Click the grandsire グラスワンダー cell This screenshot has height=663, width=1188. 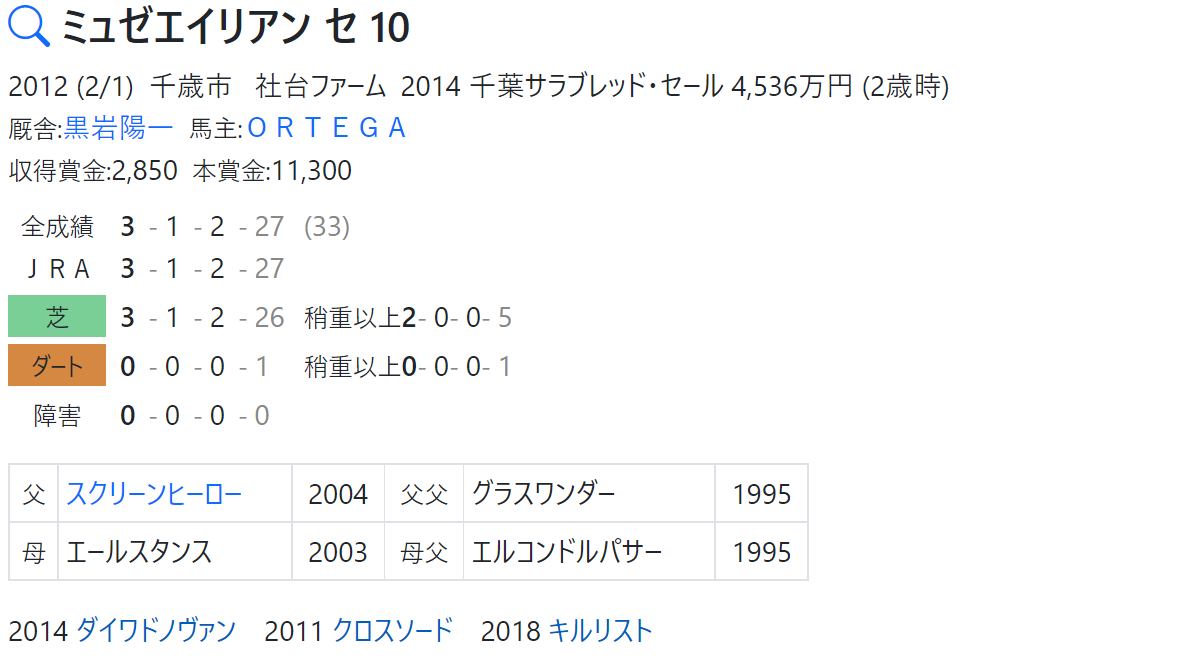pos(589,494)
